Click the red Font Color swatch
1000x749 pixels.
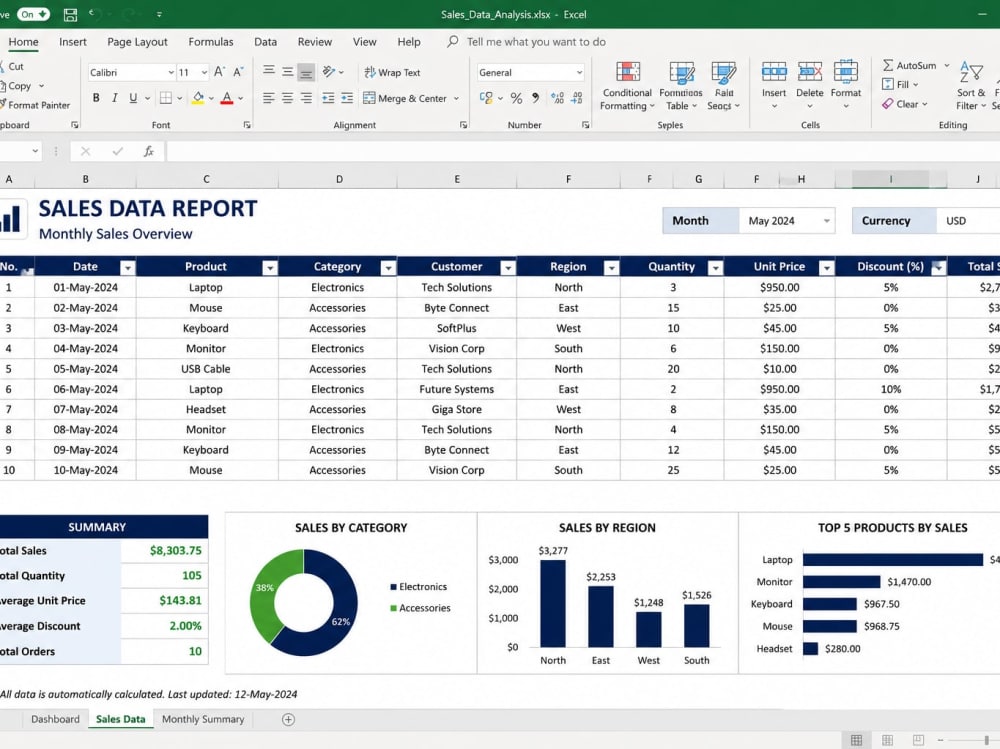226,98
